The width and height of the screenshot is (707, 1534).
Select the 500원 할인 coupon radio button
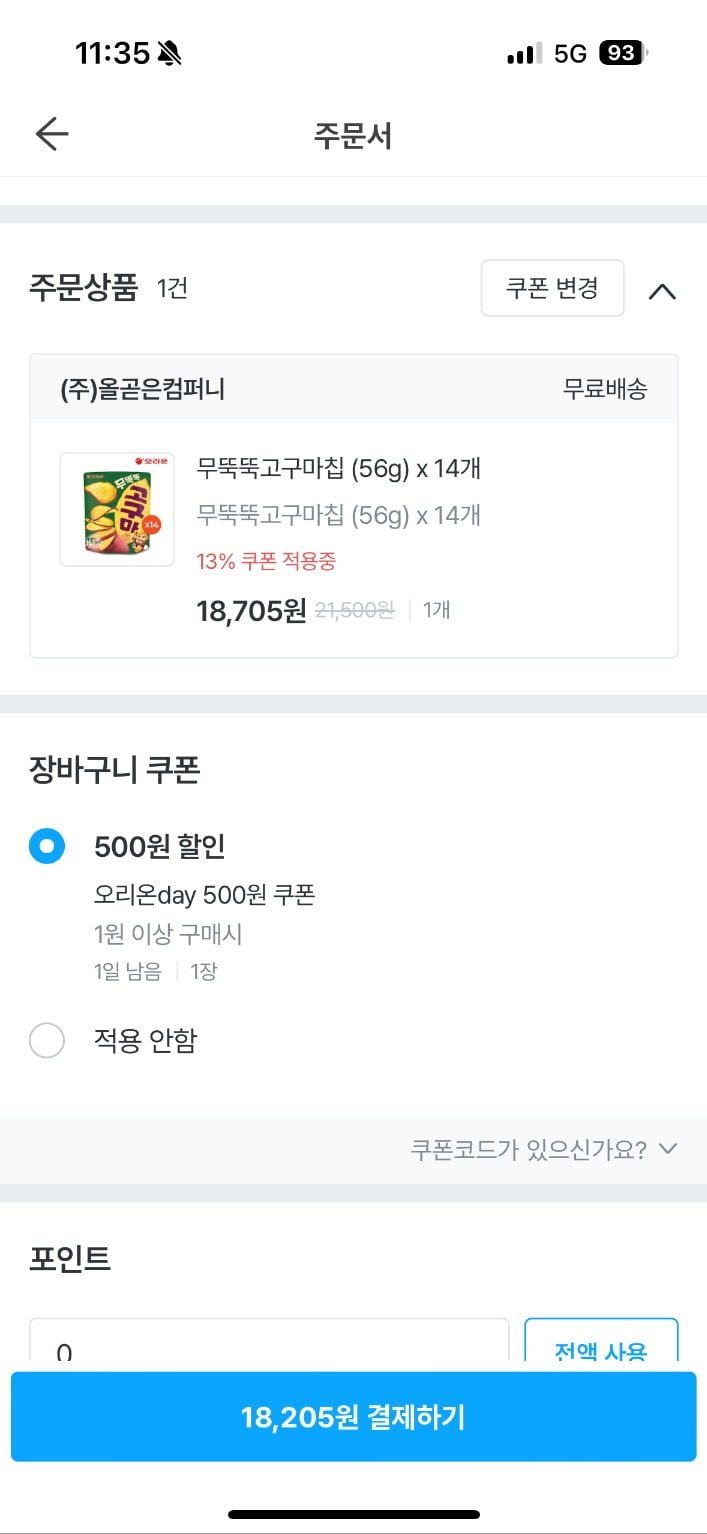click(47, 847)
